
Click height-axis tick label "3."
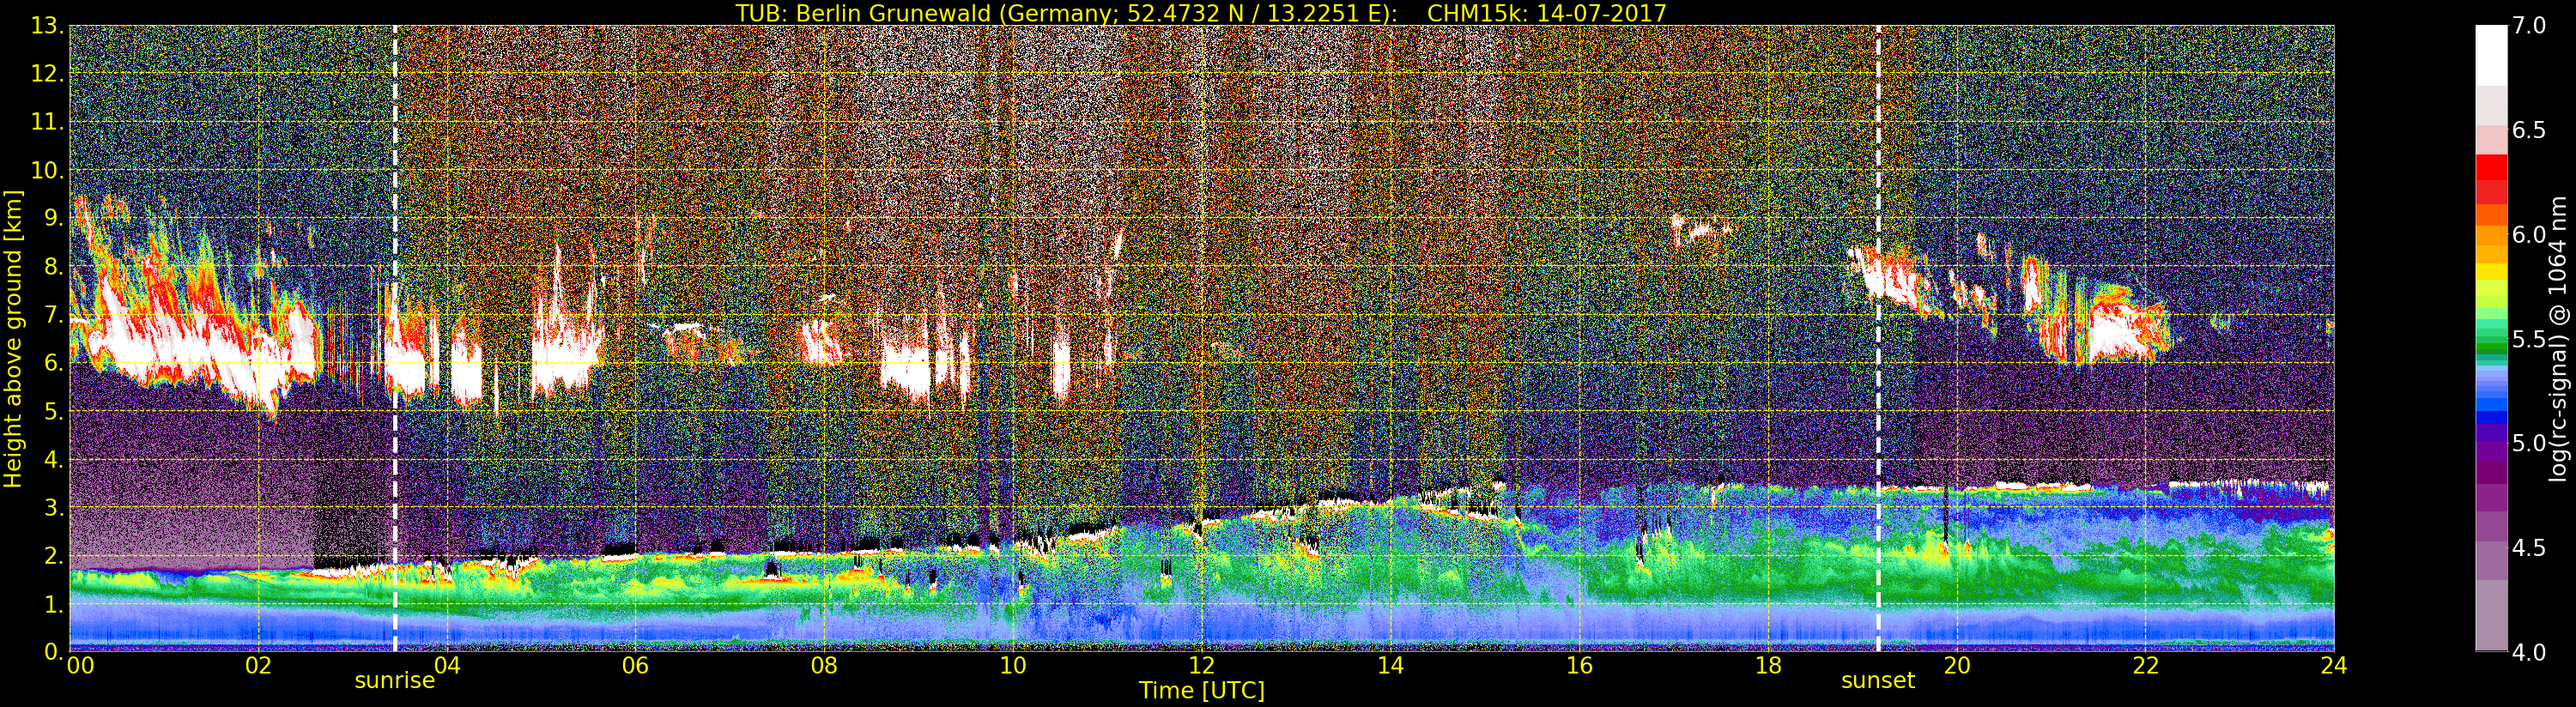[x=53, y=508]
